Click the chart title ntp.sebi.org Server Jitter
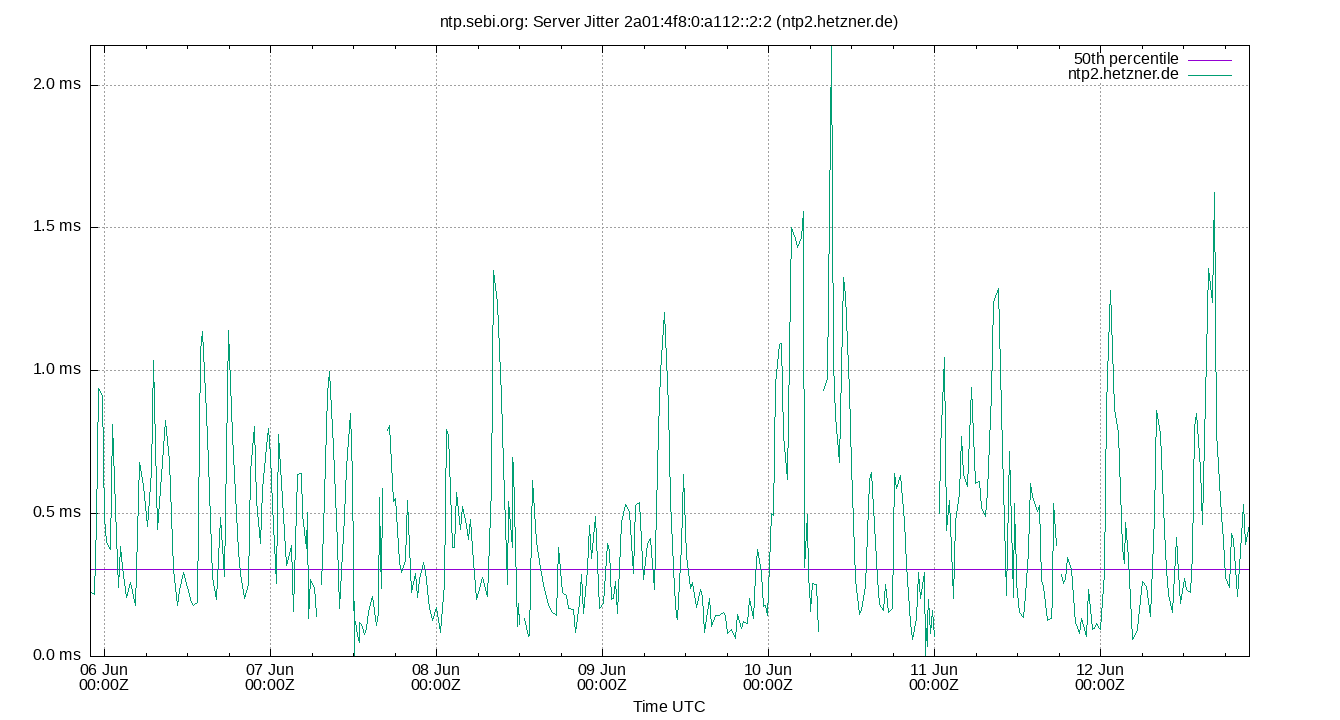 (x=669, y=21)
